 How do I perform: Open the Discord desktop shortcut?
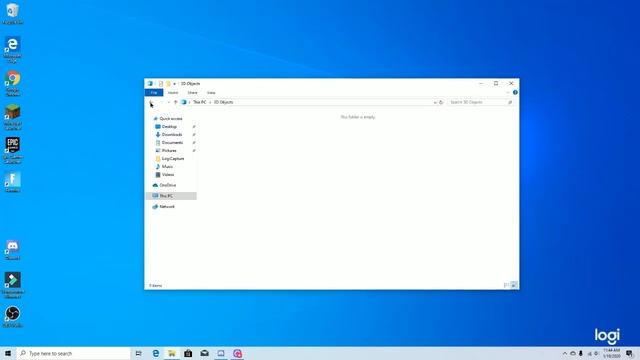tap(12, 250)
